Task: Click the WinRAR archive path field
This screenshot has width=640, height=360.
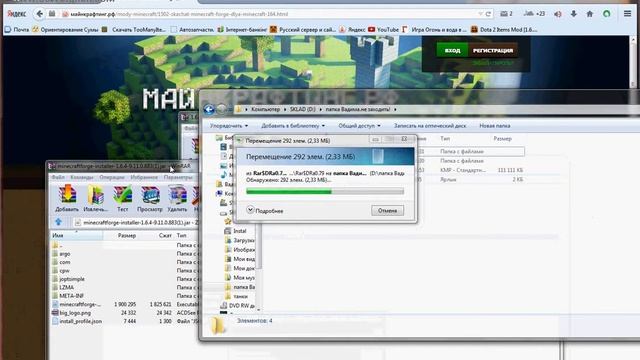Action: click(x=136, y=222)
